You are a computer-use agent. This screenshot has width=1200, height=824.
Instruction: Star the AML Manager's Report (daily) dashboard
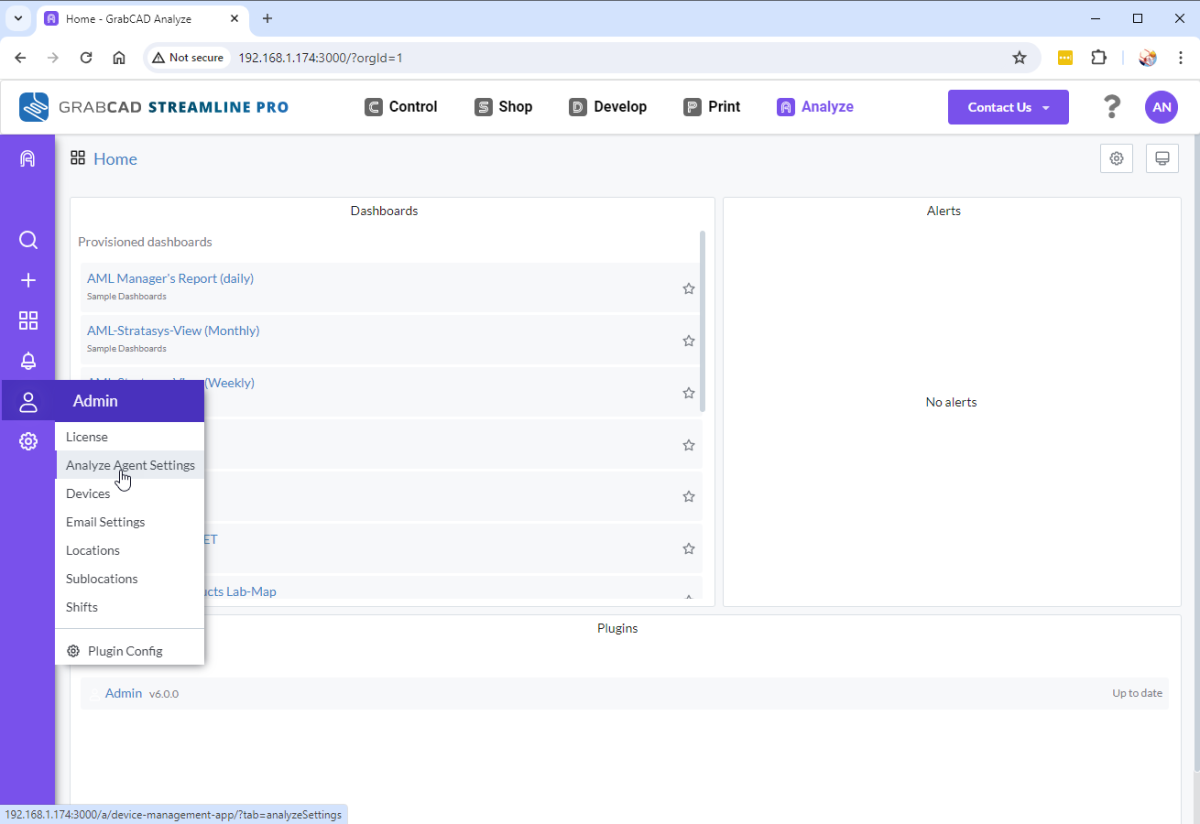[688, 289]
